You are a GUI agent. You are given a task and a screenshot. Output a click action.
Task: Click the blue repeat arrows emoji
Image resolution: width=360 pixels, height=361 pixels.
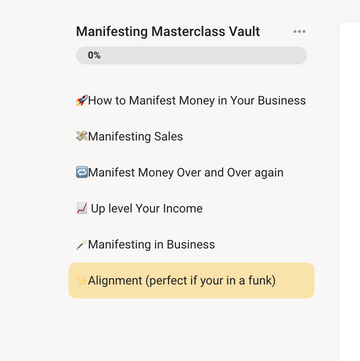[82, 172]
